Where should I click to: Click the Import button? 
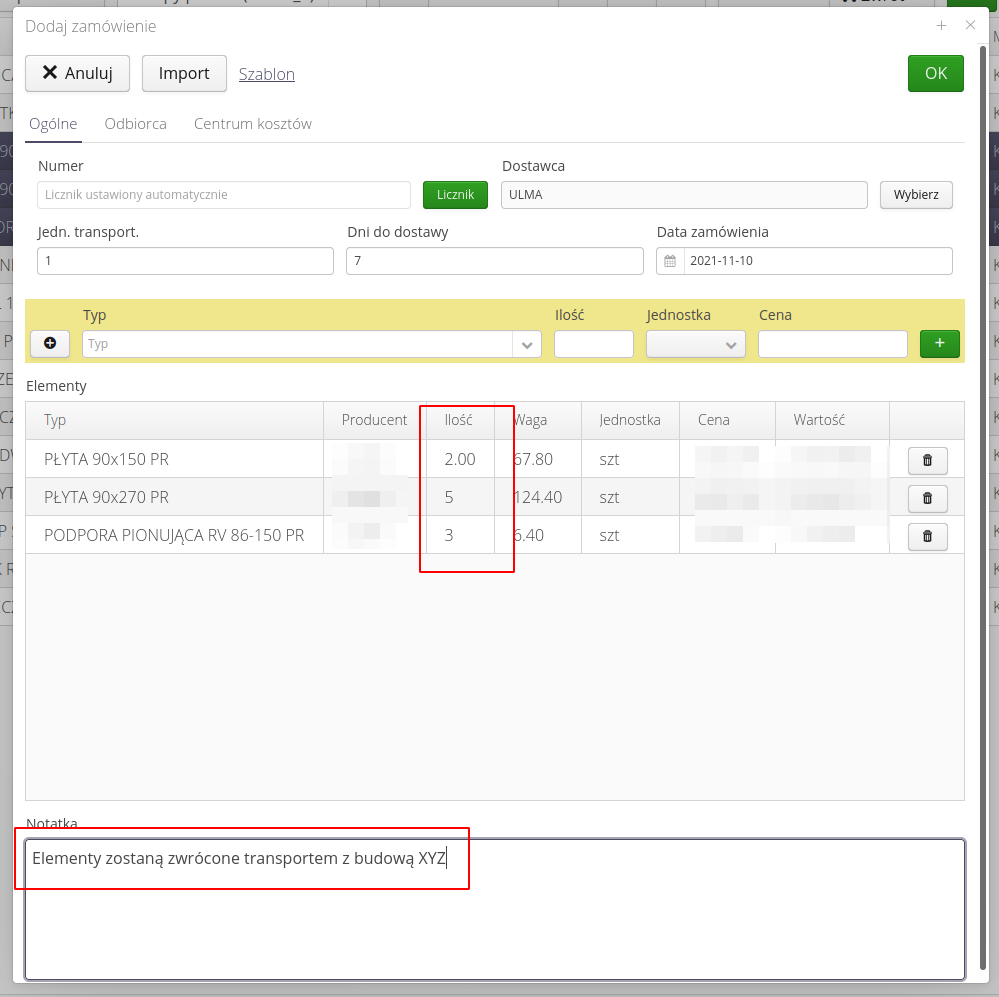coord(184,73)
